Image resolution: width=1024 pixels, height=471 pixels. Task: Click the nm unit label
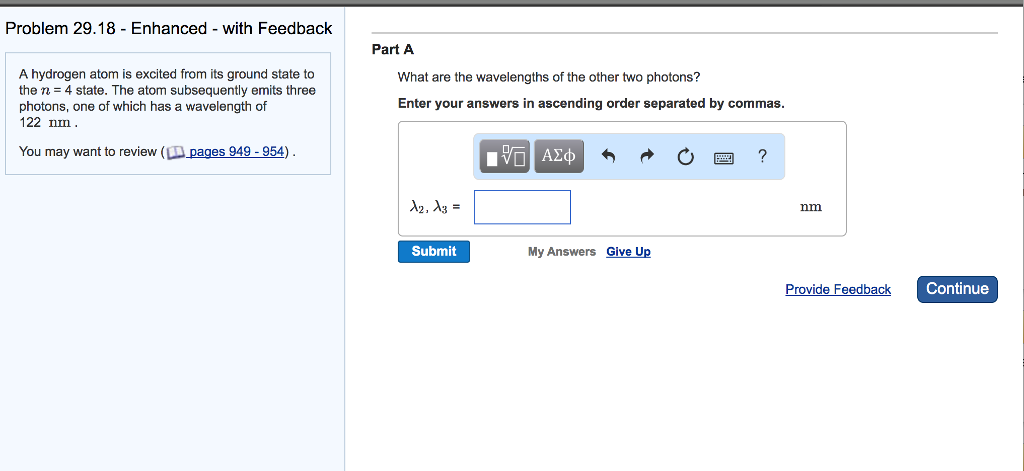tap(811, 207)
